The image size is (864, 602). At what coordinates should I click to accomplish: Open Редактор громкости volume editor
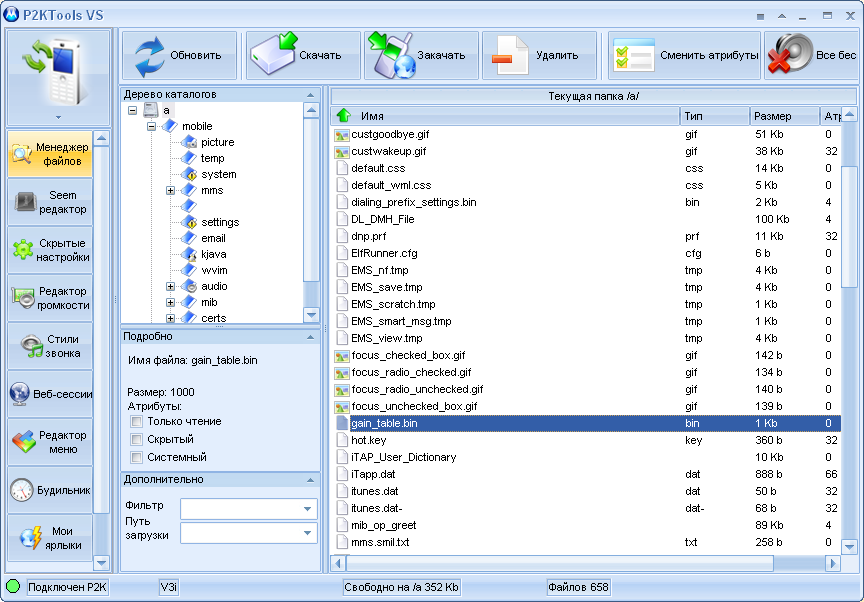50,298
